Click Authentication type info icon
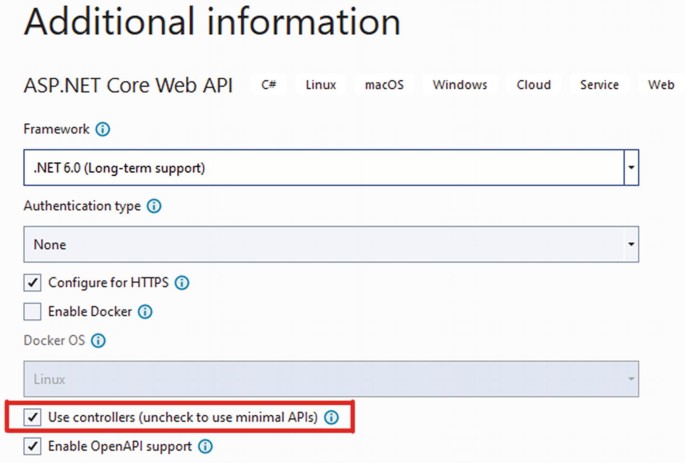This screenshot has width=685, height=463. coord(154,206)
